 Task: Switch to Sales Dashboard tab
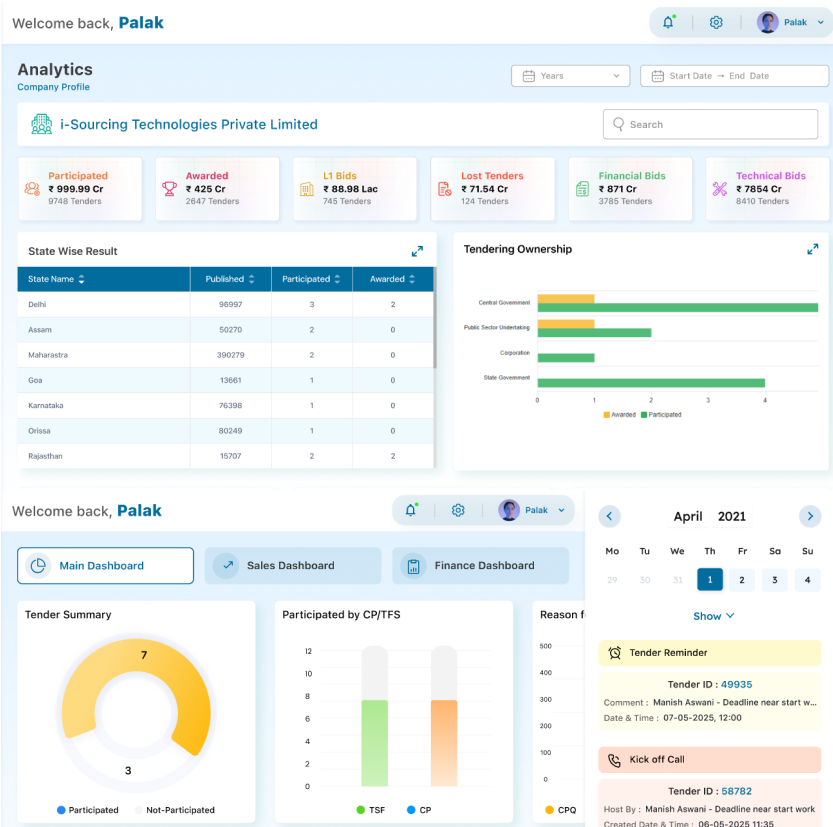pyautogui.click(x=292, y=566)
